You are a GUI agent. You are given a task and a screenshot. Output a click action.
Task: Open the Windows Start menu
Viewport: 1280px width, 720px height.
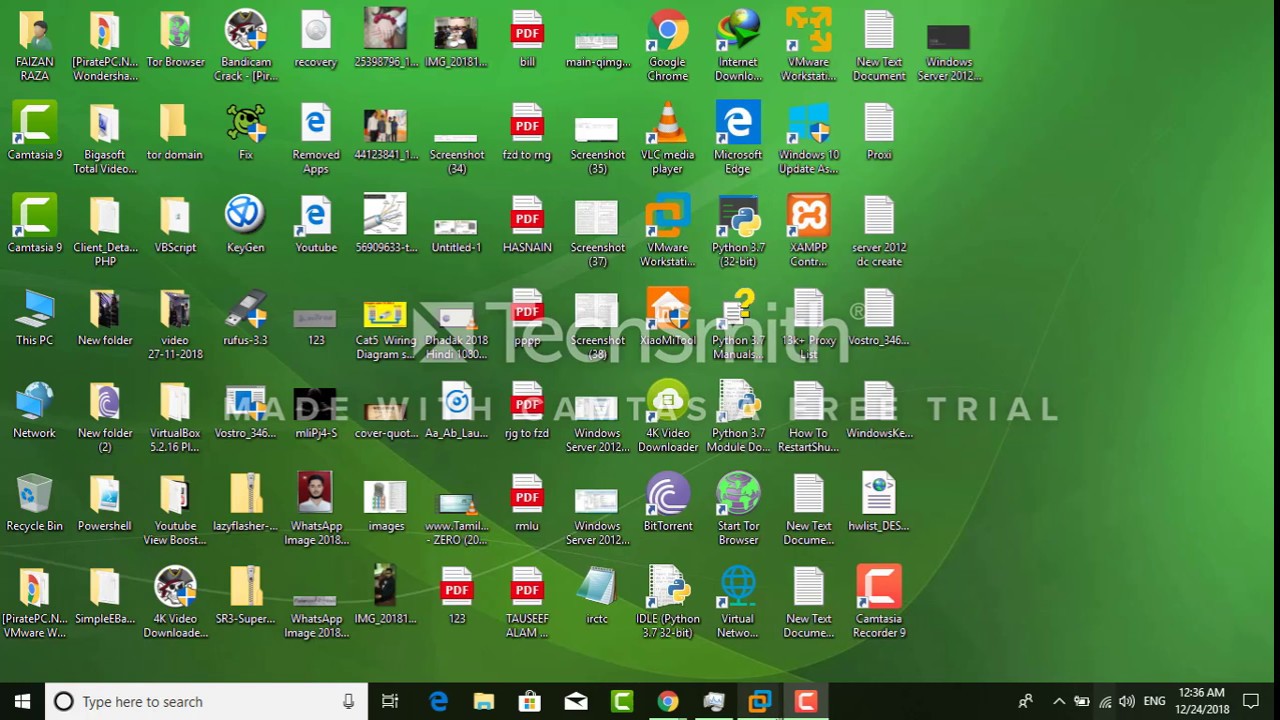coord(22,701)
